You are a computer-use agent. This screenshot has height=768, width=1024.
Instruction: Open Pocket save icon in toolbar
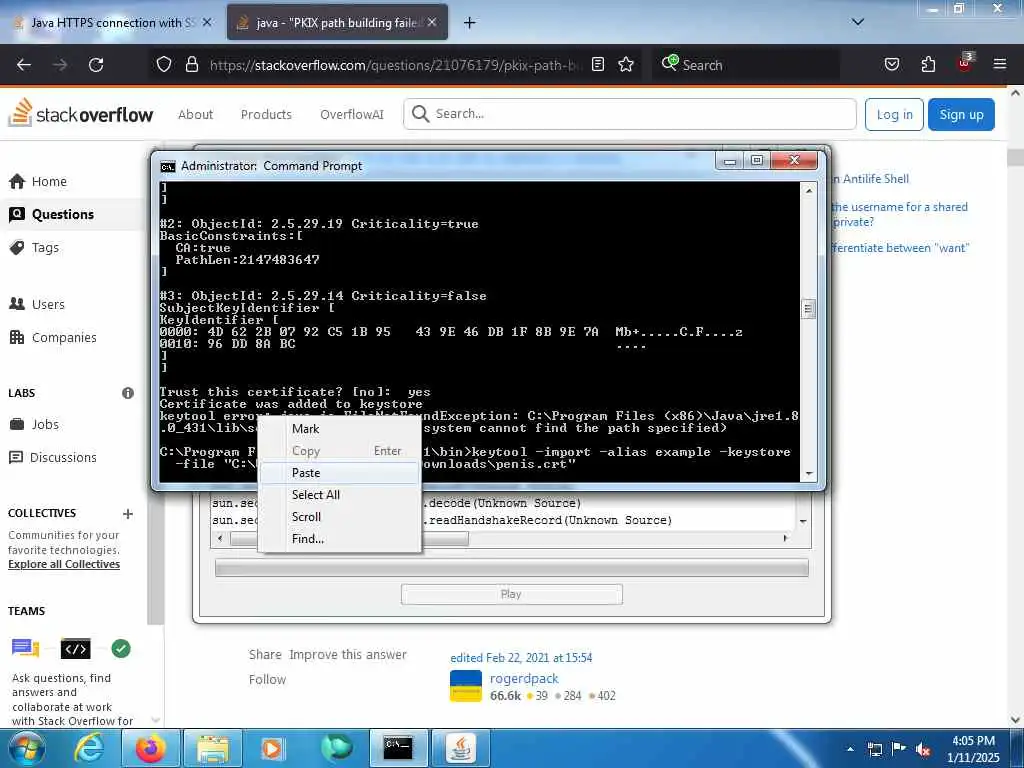pyautogui.click(x=891, y=65)
